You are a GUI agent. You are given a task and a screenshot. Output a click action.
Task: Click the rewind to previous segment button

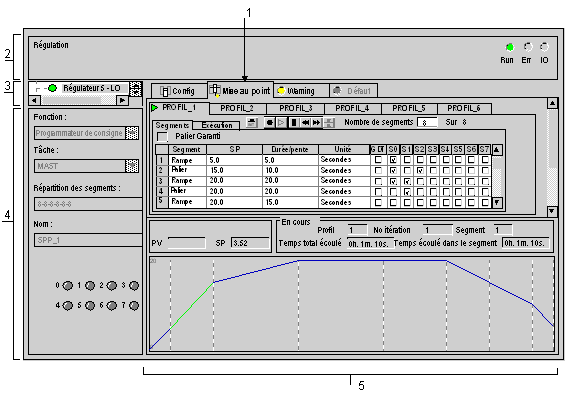point(305,123)
